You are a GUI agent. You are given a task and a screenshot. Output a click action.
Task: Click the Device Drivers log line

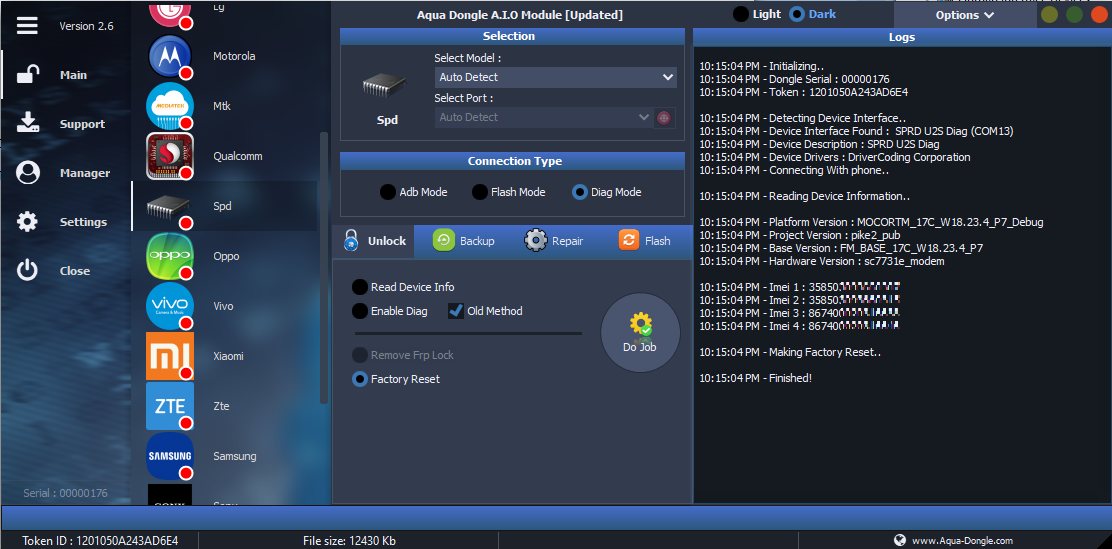(835, 157)
